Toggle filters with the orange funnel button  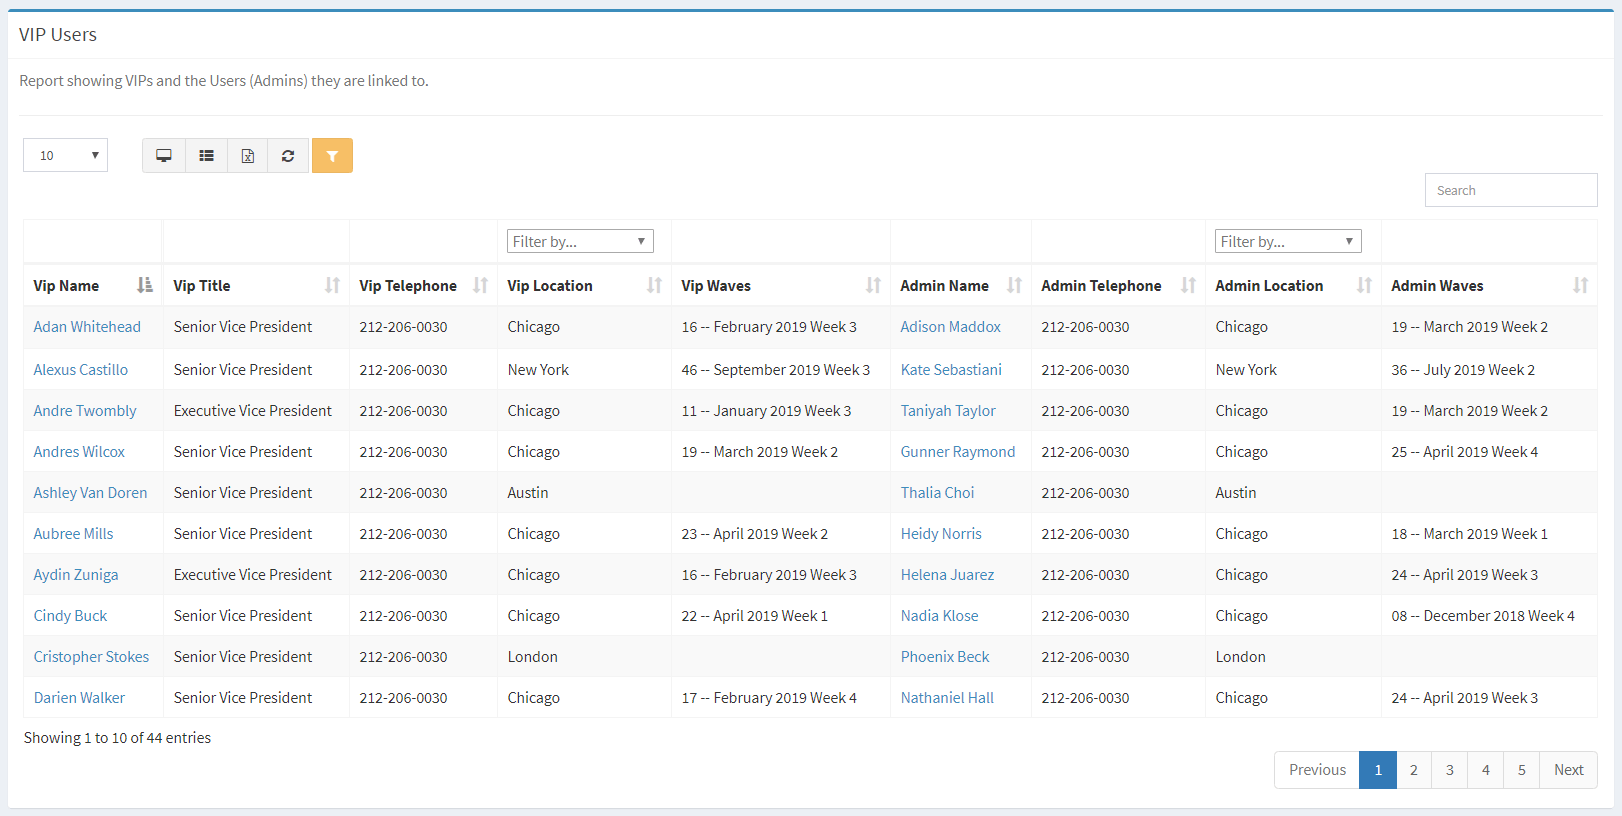(x=332, y=155)
